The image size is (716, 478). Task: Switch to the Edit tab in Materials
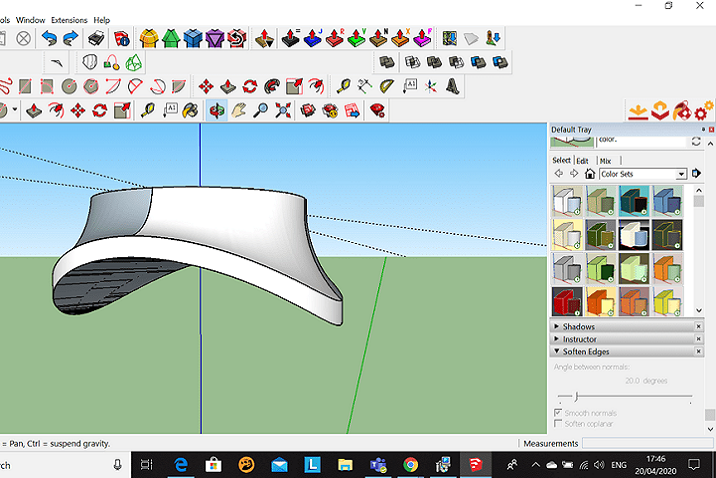point(582,160)
